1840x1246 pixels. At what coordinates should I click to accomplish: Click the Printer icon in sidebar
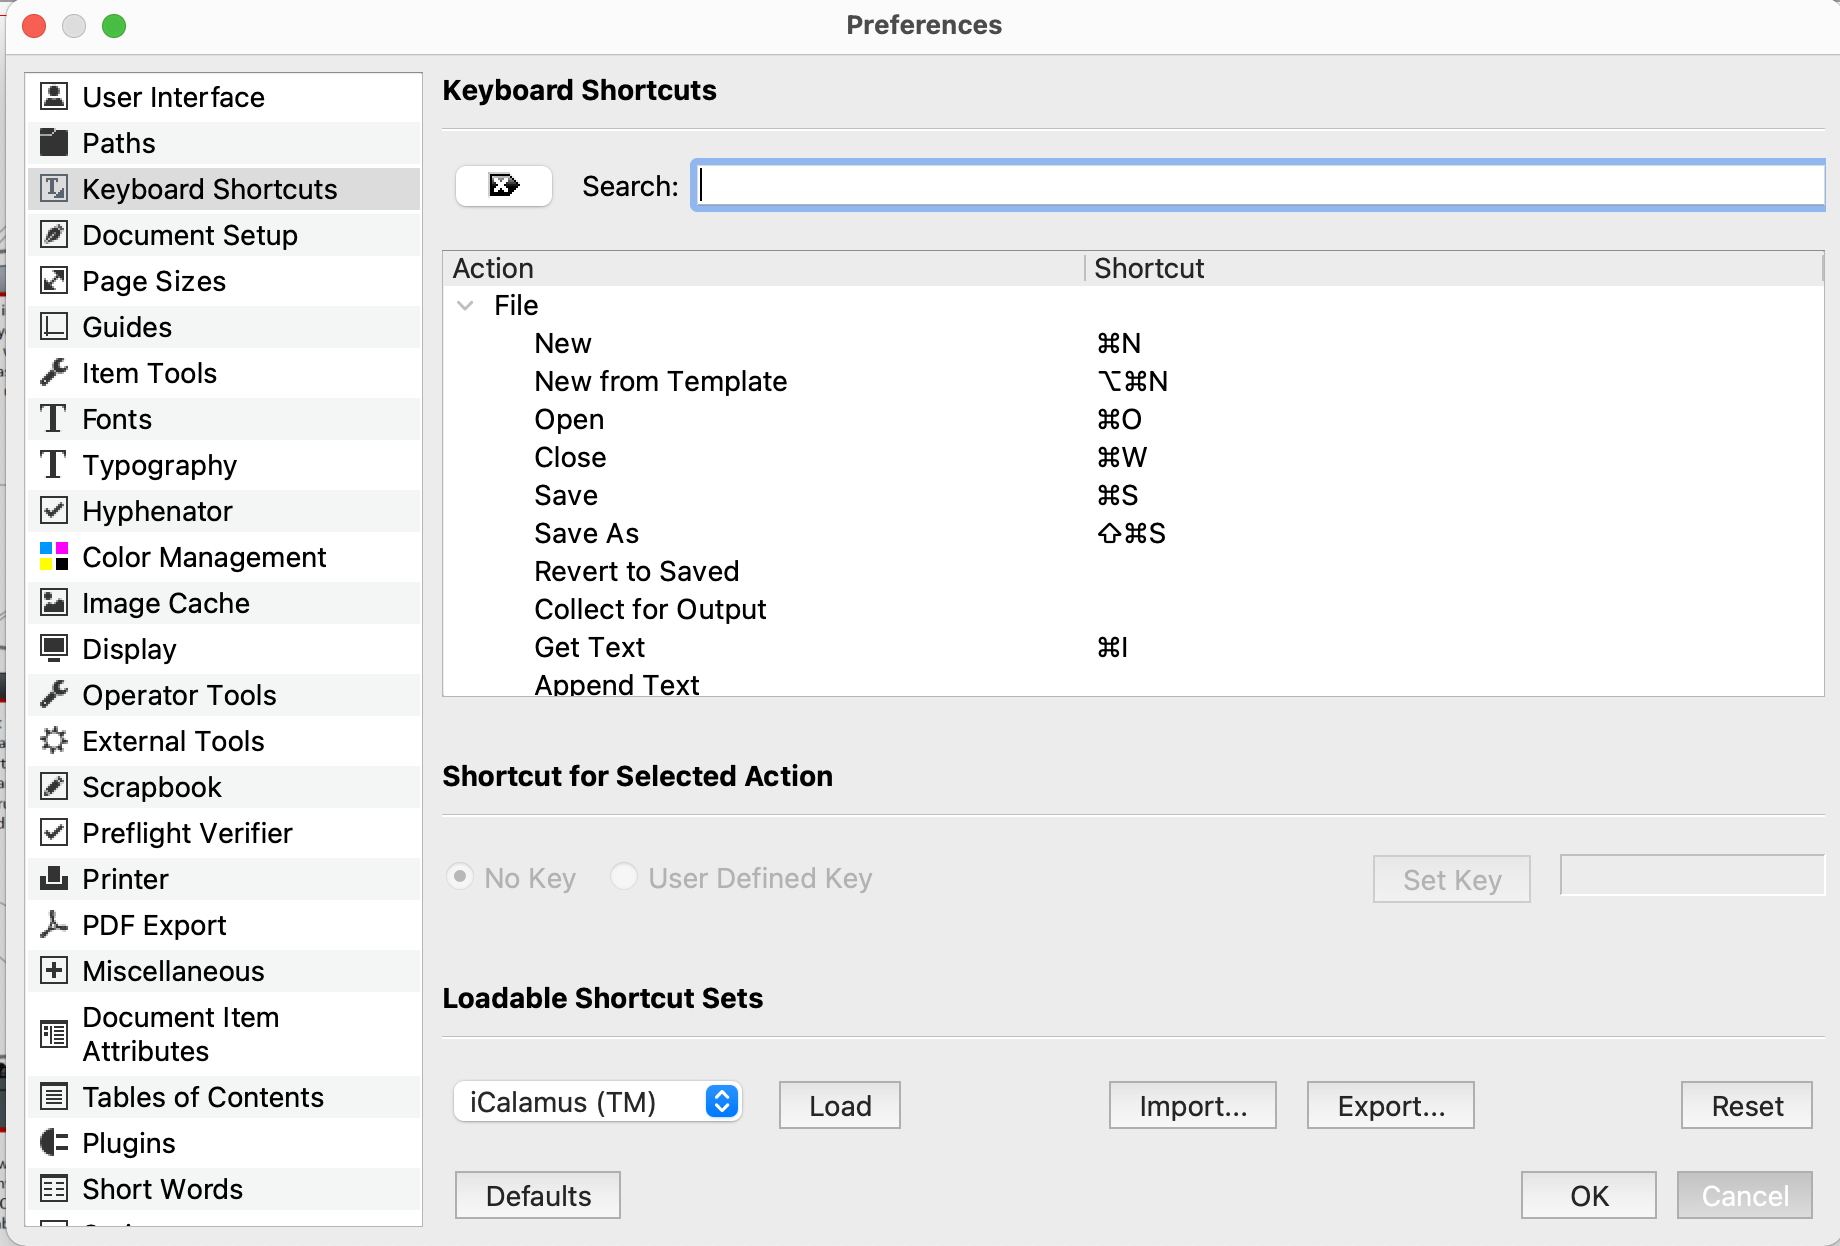point(54,879)
